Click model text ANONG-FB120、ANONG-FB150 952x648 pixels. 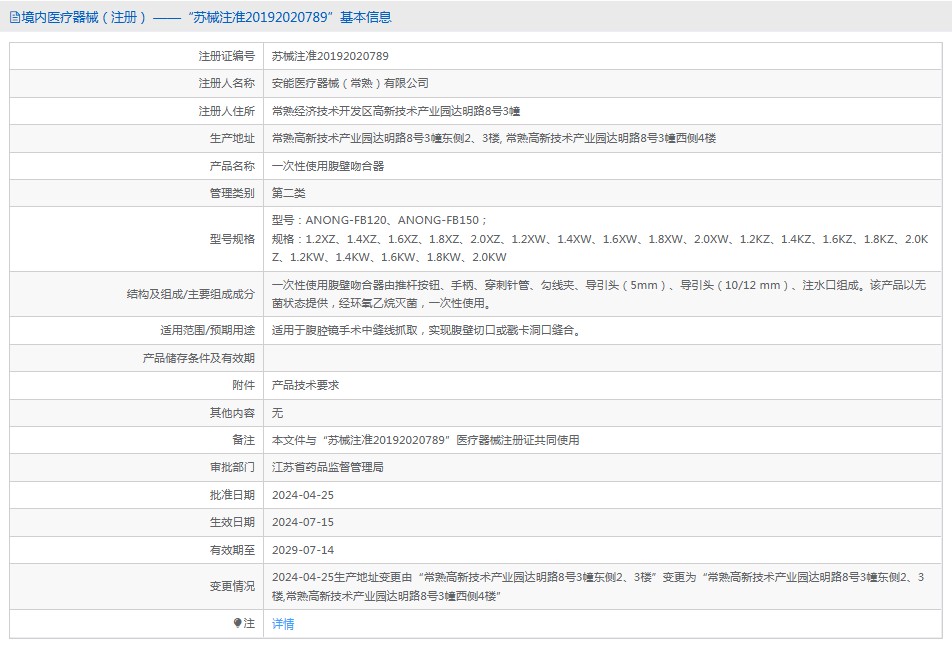coord(380,220)
